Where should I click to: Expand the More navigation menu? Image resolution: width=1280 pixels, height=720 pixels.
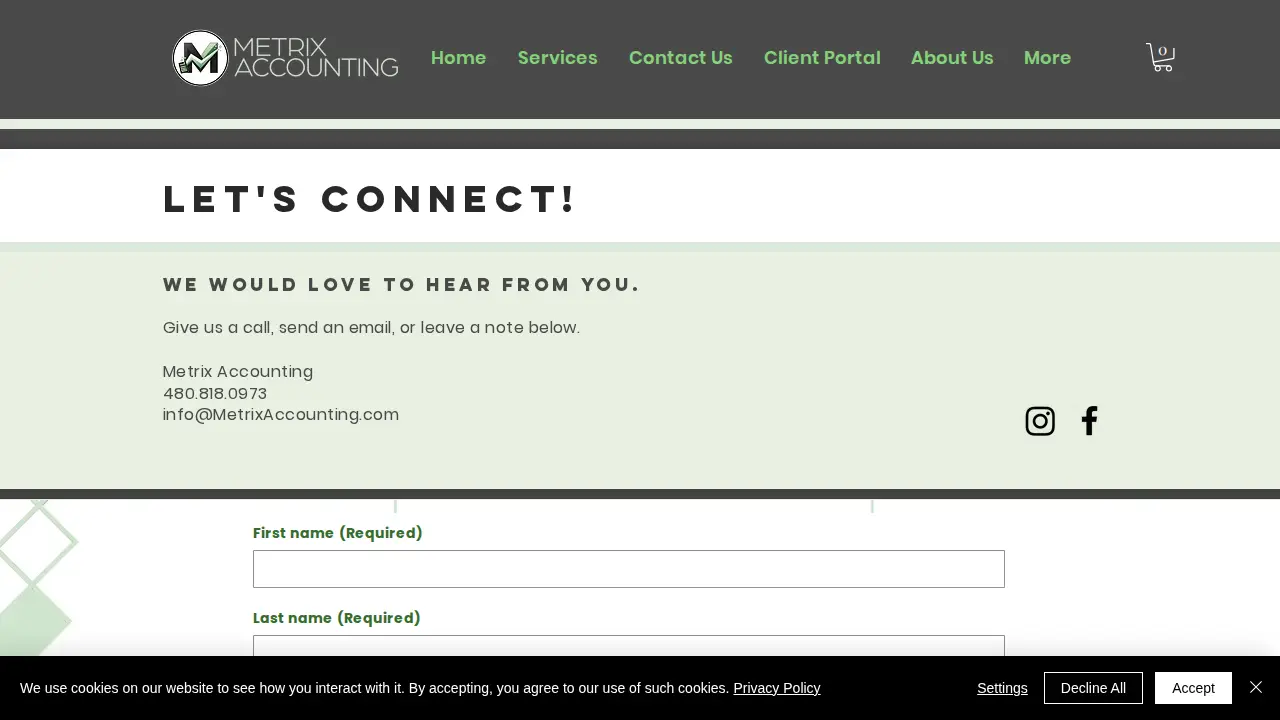1047,58
